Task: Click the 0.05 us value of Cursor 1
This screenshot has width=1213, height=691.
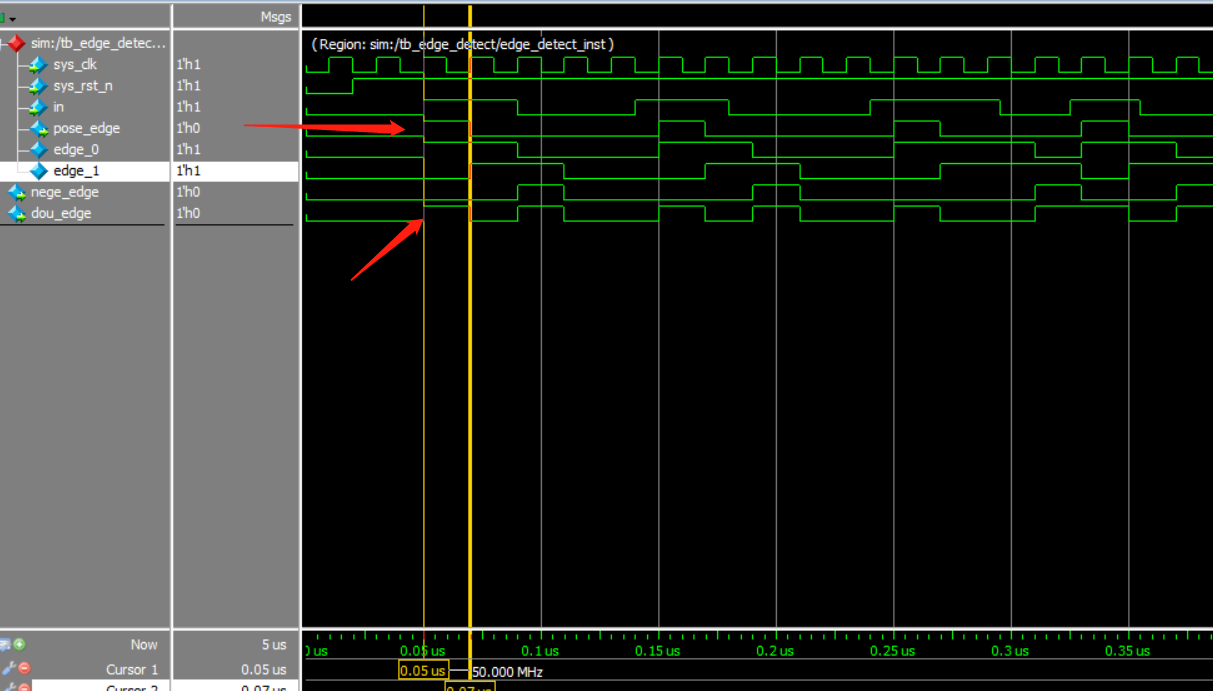Action: 264,669
